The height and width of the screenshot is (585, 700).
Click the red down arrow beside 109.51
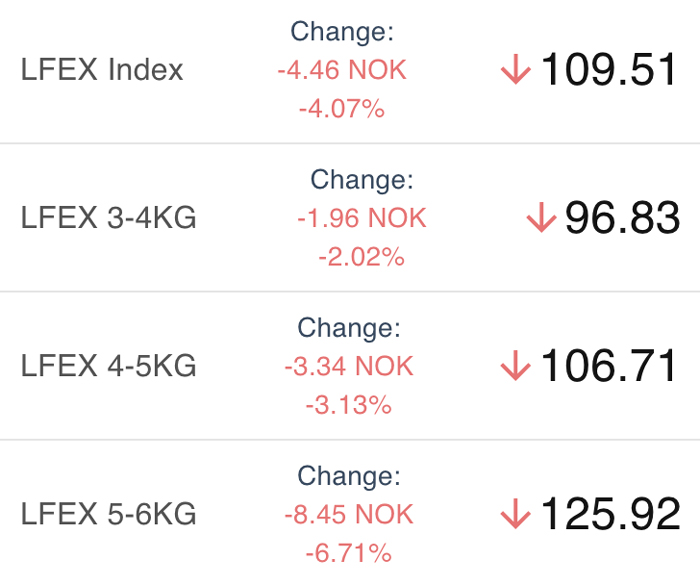[x=516, y=69]
